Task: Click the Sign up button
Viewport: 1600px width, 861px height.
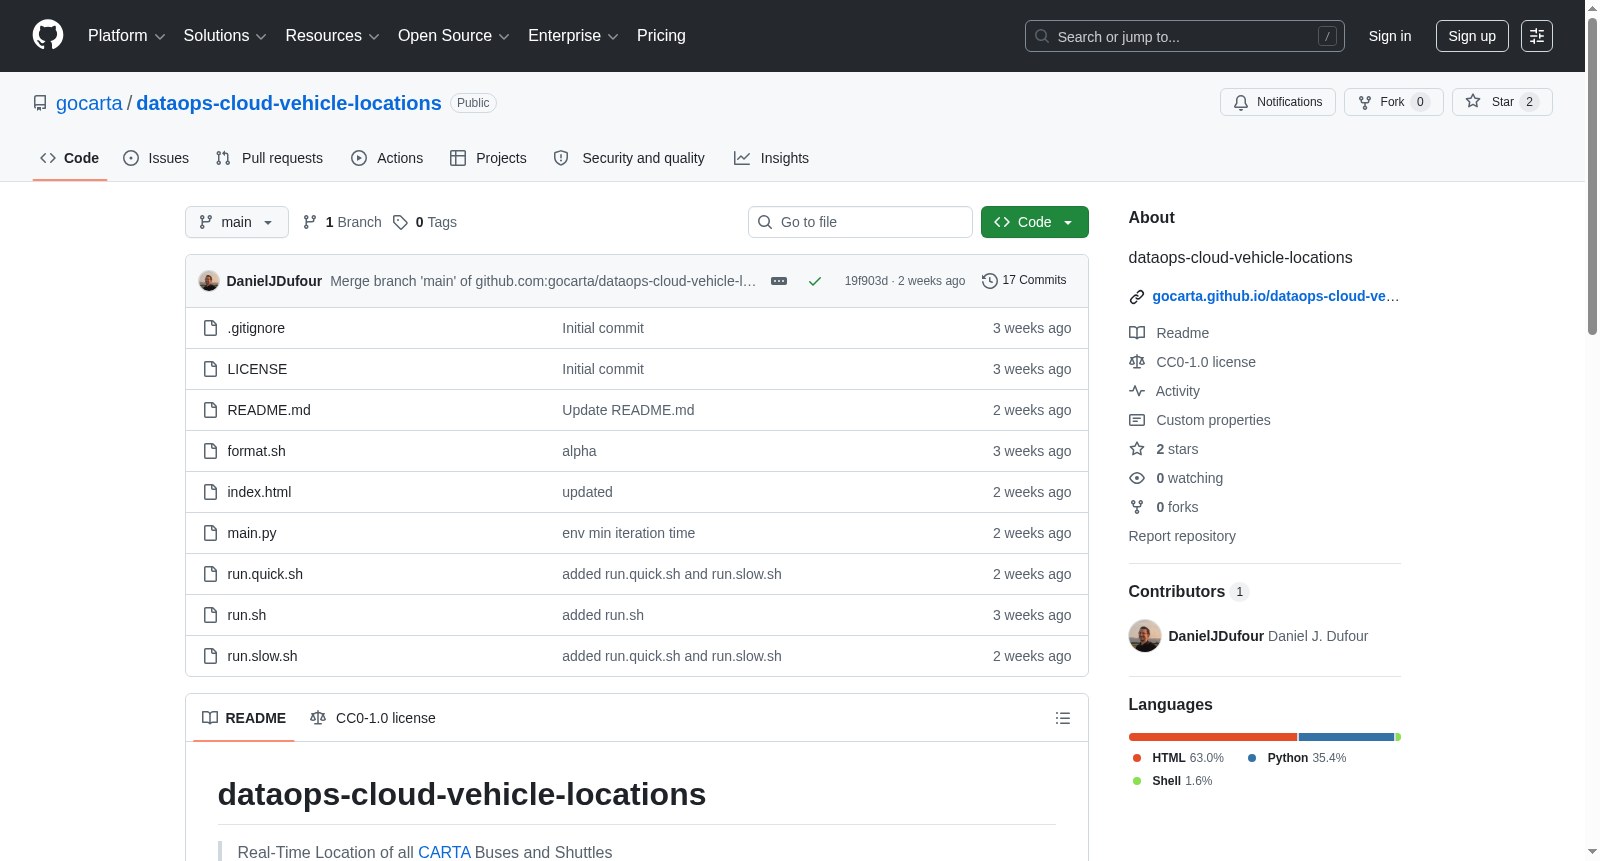Action: click(x=1472, y=36)
